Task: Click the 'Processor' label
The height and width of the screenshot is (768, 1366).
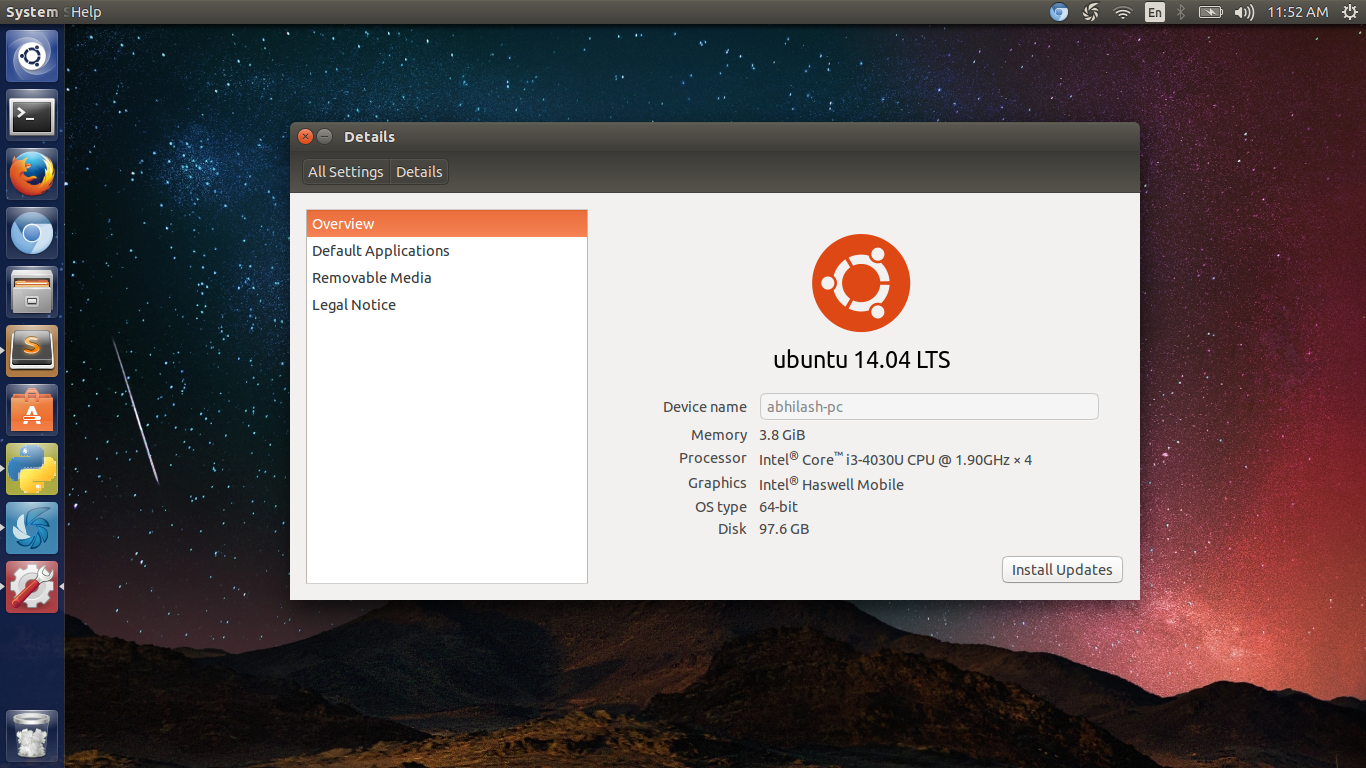Action: click(713, 458)
